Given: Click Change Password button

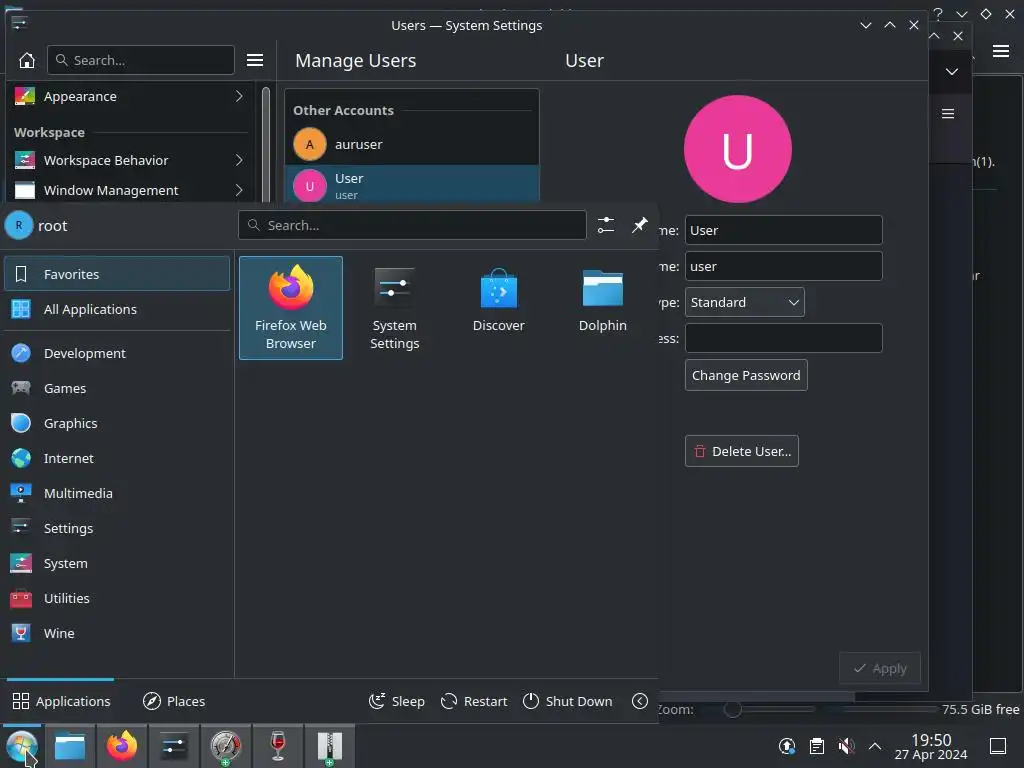Looking at the screenshot, I should coord(746,375).
